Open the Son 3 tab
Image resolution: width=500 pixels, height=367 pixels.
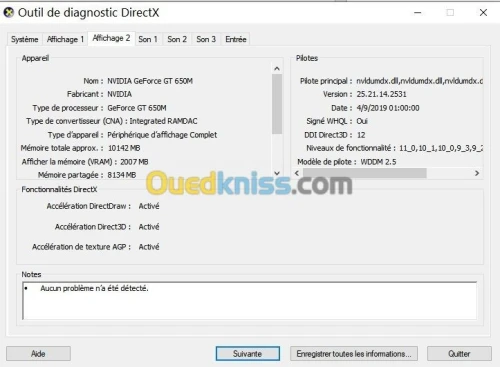coord(206,39)
